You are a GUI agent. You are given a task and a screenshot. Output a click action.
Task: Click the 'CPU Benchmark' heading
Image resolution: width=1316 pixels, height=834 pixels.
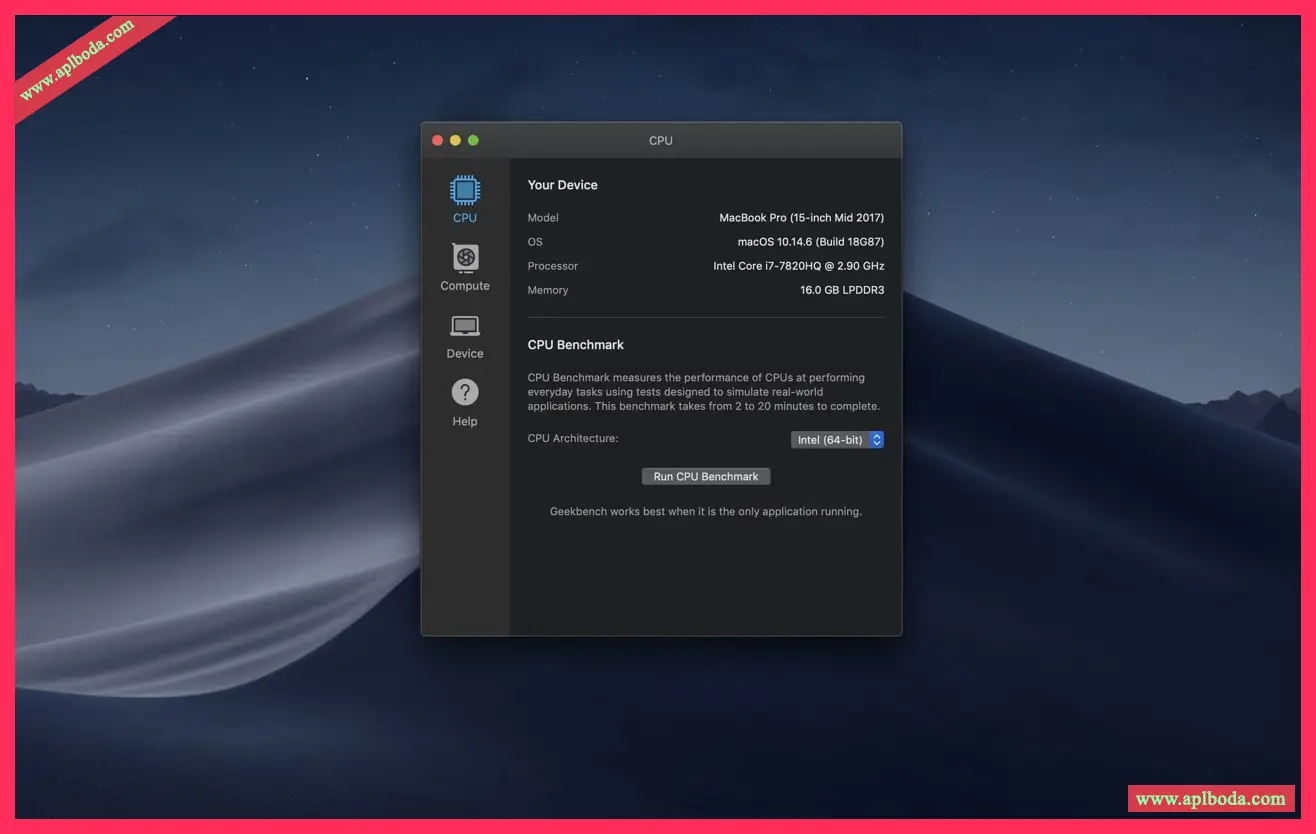tap(576, 345)
